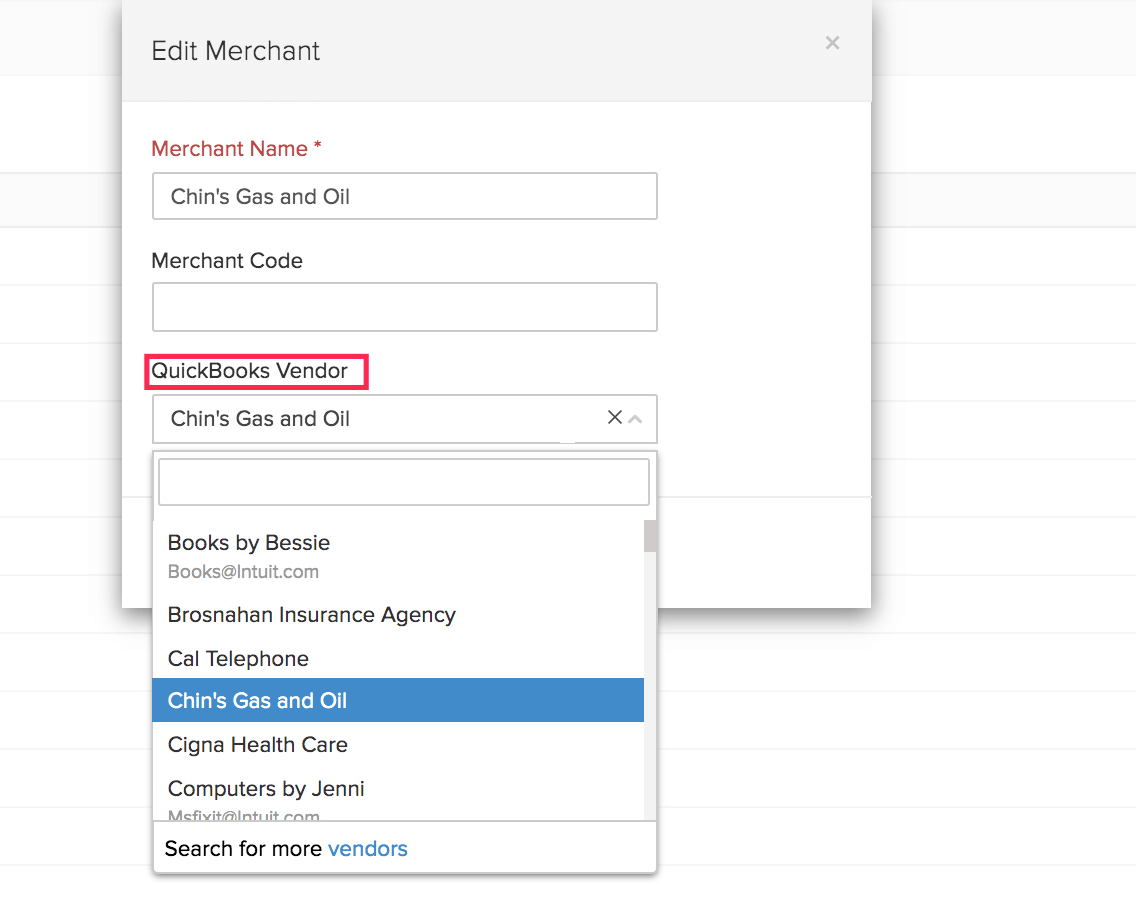Image resolution: width=1136 pixels, height=922 pixels.
Task: Open the vendors link to search more
Action: tap(368, 849)
